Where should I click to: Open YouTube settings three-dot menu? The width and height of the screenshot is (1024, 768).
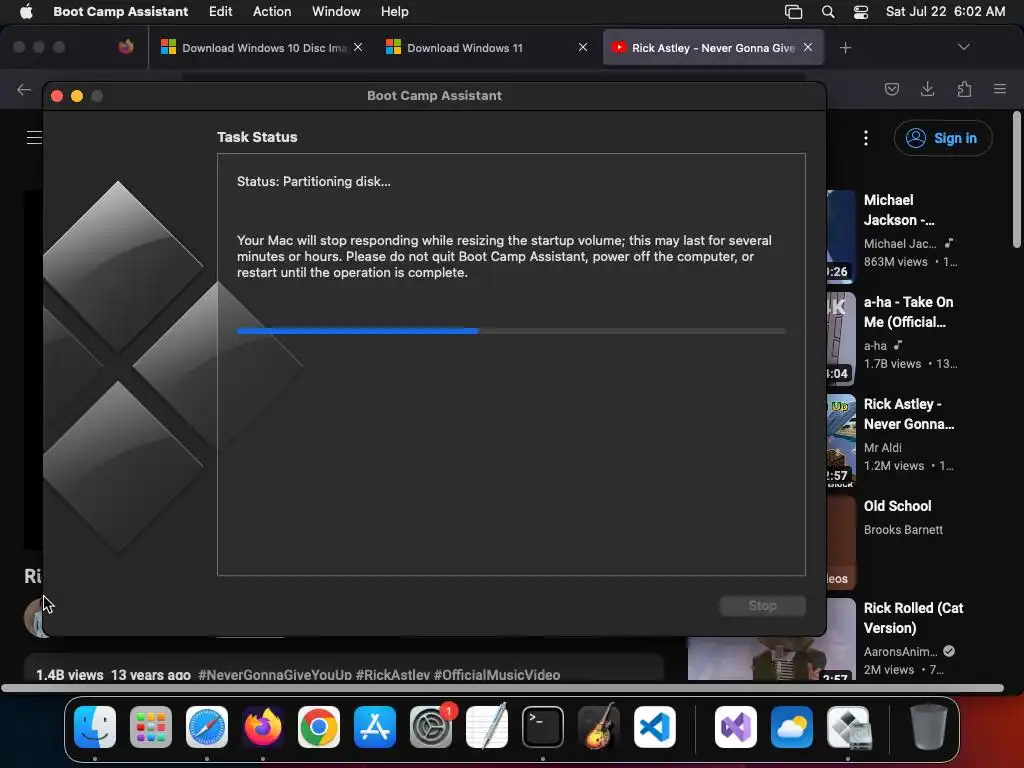[x=865, y=138]
